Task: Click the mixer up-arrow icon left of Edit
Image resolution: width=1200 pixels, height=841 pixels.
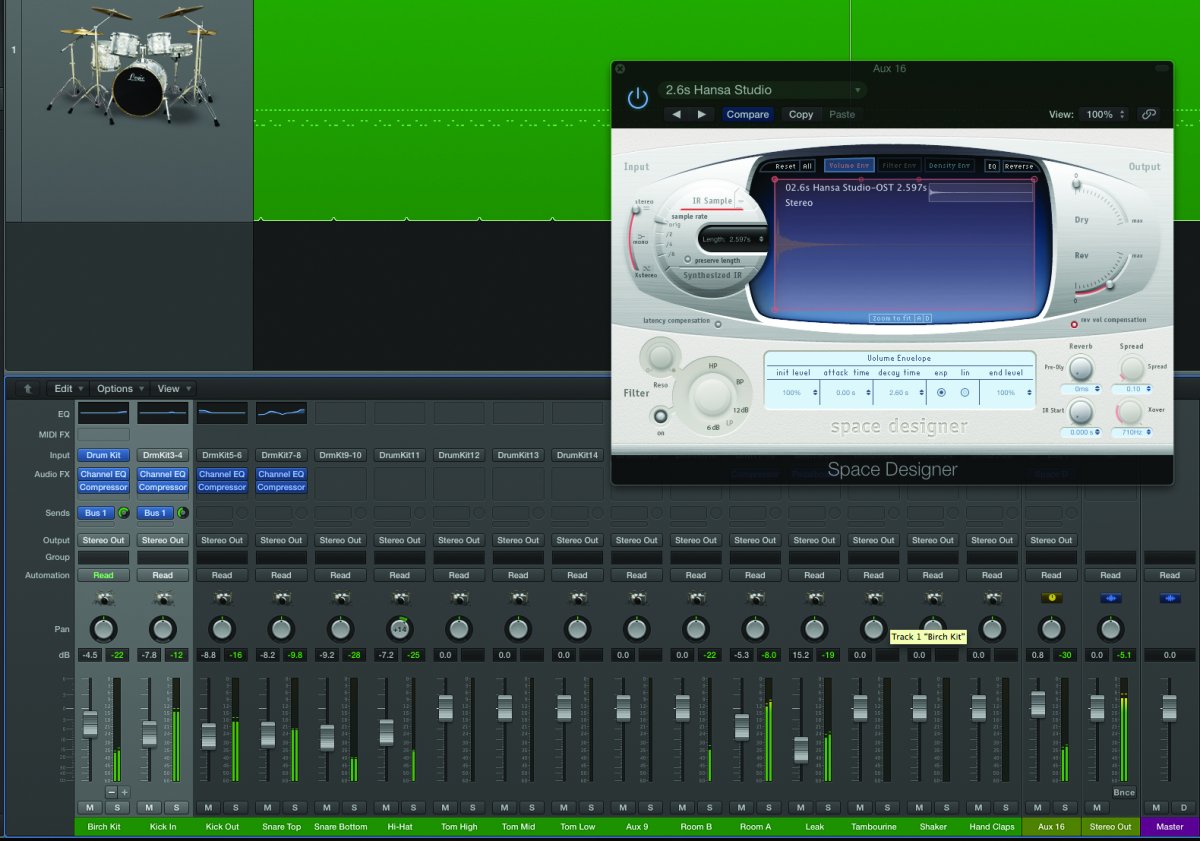Action: coord(27,389)
